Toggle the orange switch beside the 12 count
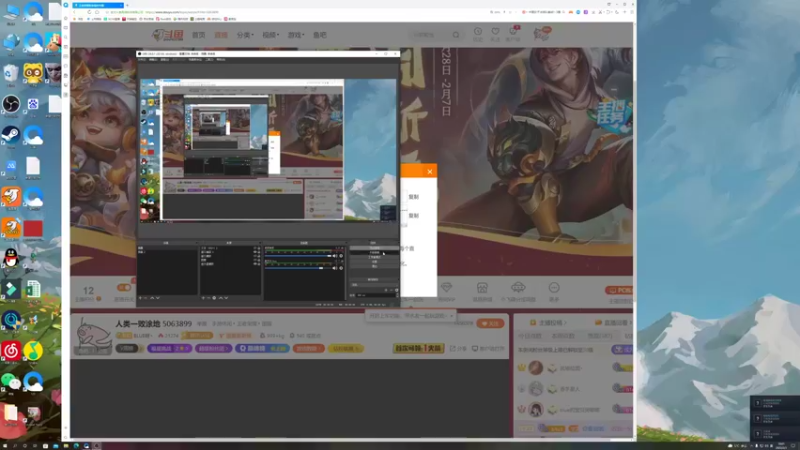 click(123, 288)
